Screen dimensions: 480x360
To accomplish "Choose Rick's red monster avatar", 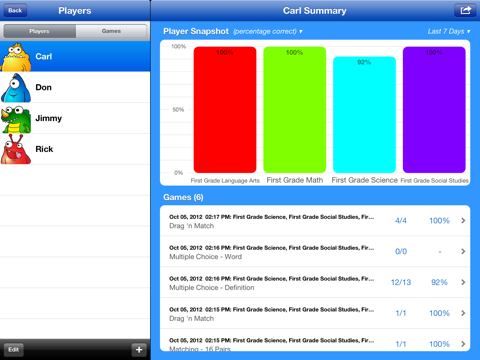I will point(16,149).
